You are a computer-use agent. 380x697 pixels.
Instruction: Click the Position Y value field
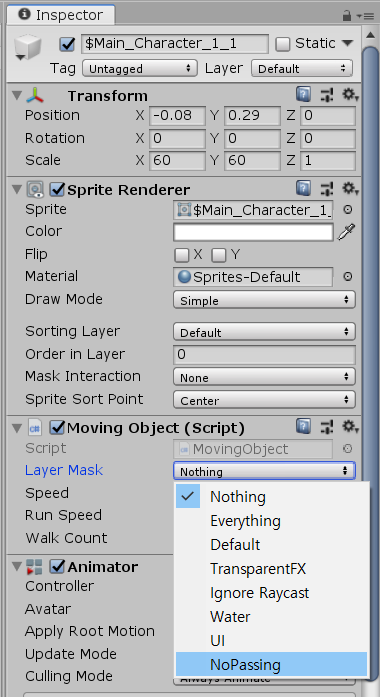click(x=252, y=116)
